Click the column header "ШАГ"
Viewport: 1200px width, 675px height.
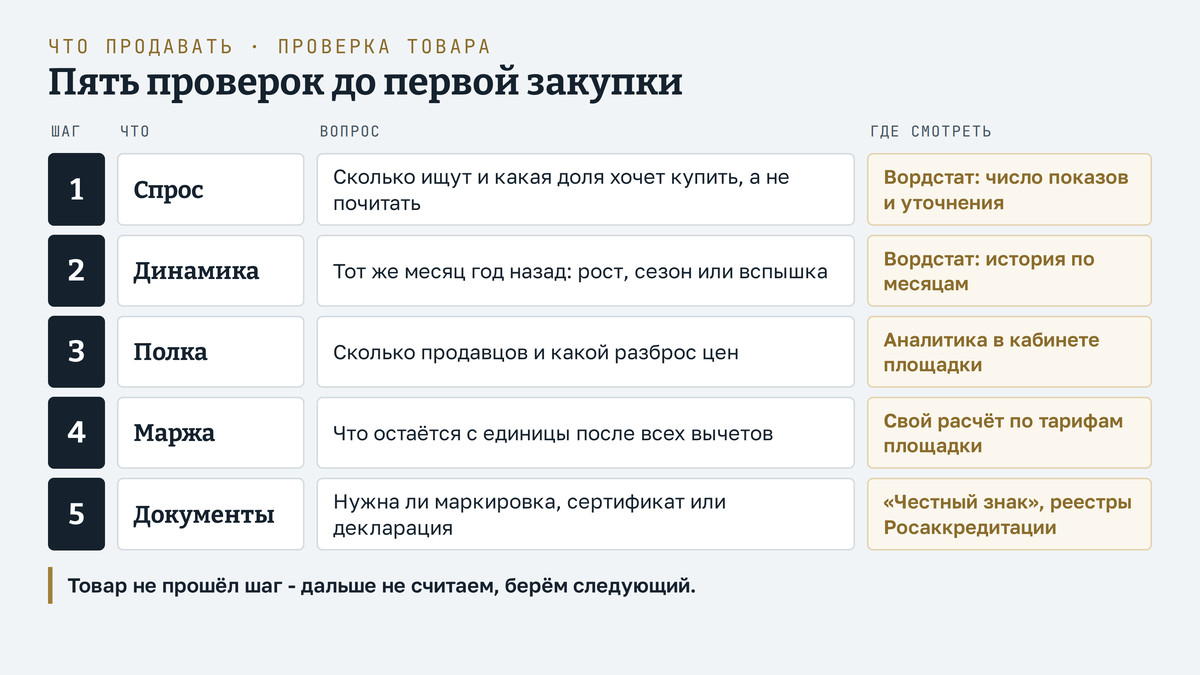65,132
